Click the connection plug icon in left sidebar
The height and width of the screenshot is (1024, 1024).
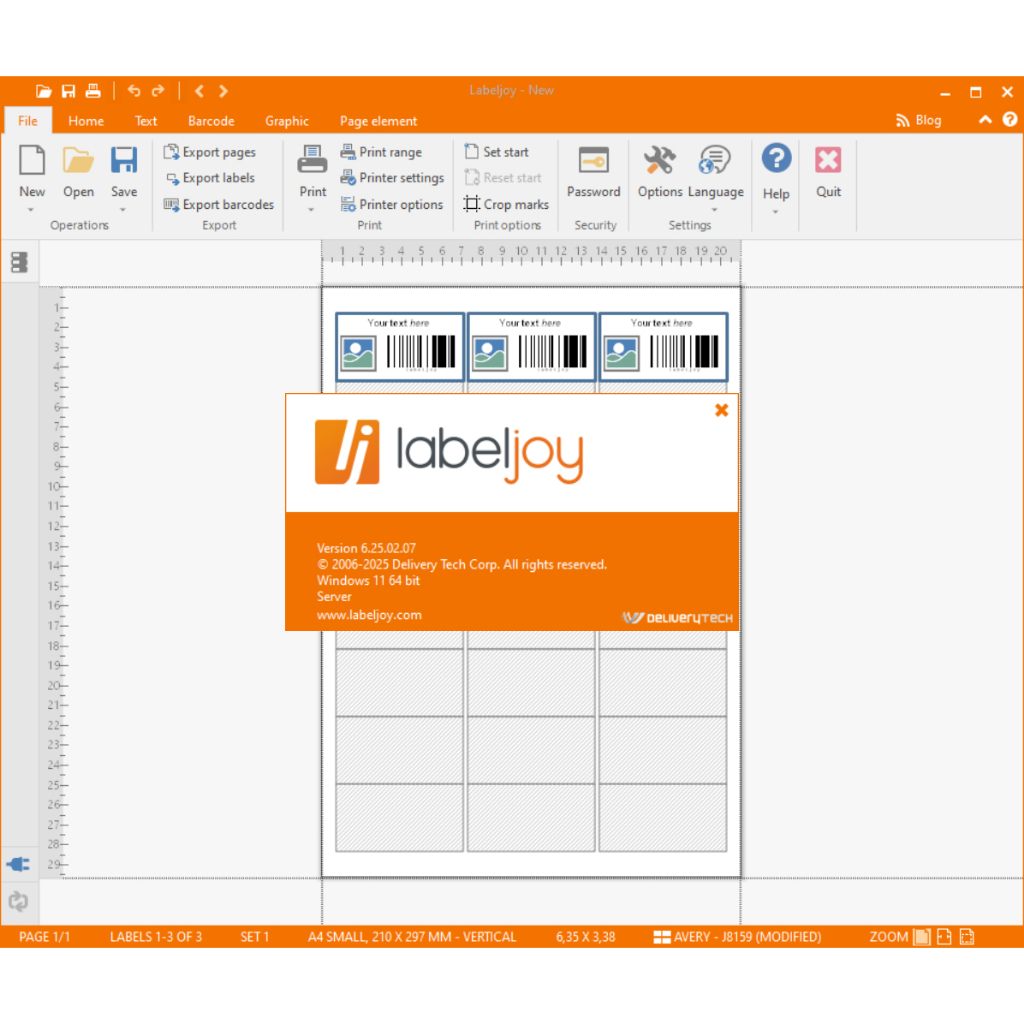click(18, 864)
